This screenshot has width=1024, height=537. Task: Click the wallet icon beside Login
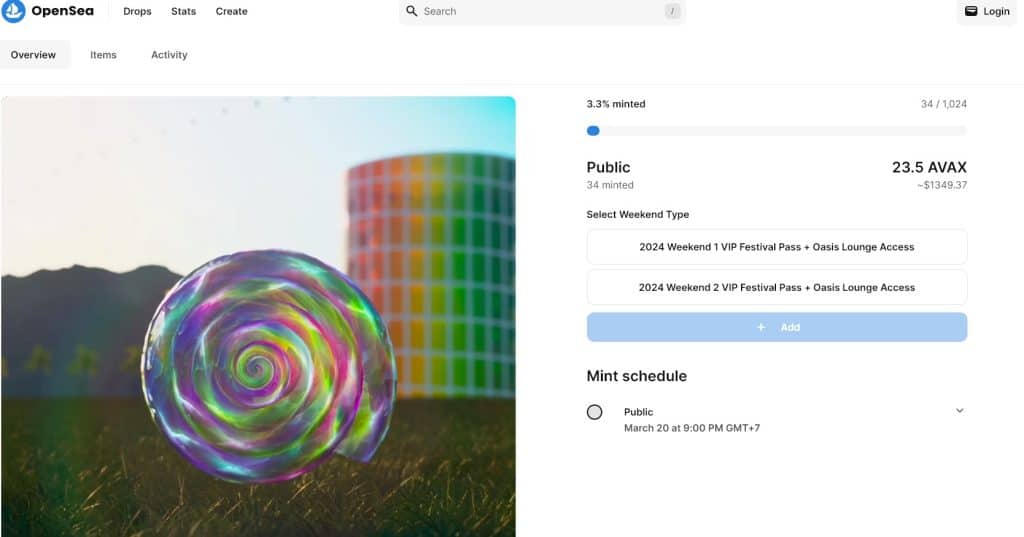[x=971, y=11]
